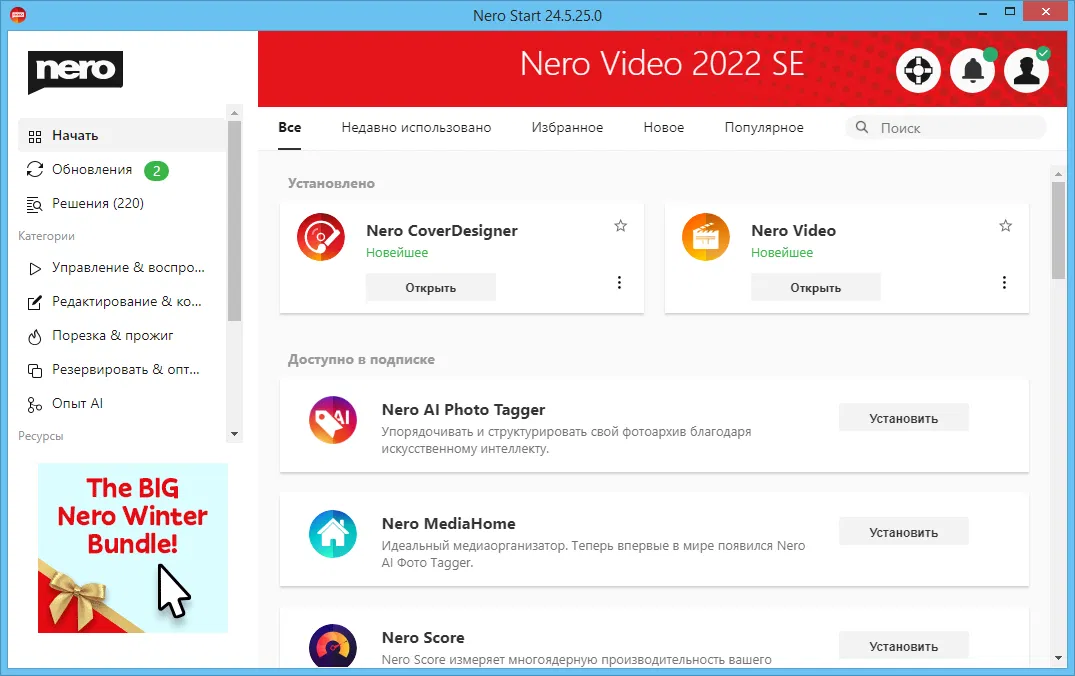Click the Nero Score title text

pyautogui.click(x=423, y=638)
